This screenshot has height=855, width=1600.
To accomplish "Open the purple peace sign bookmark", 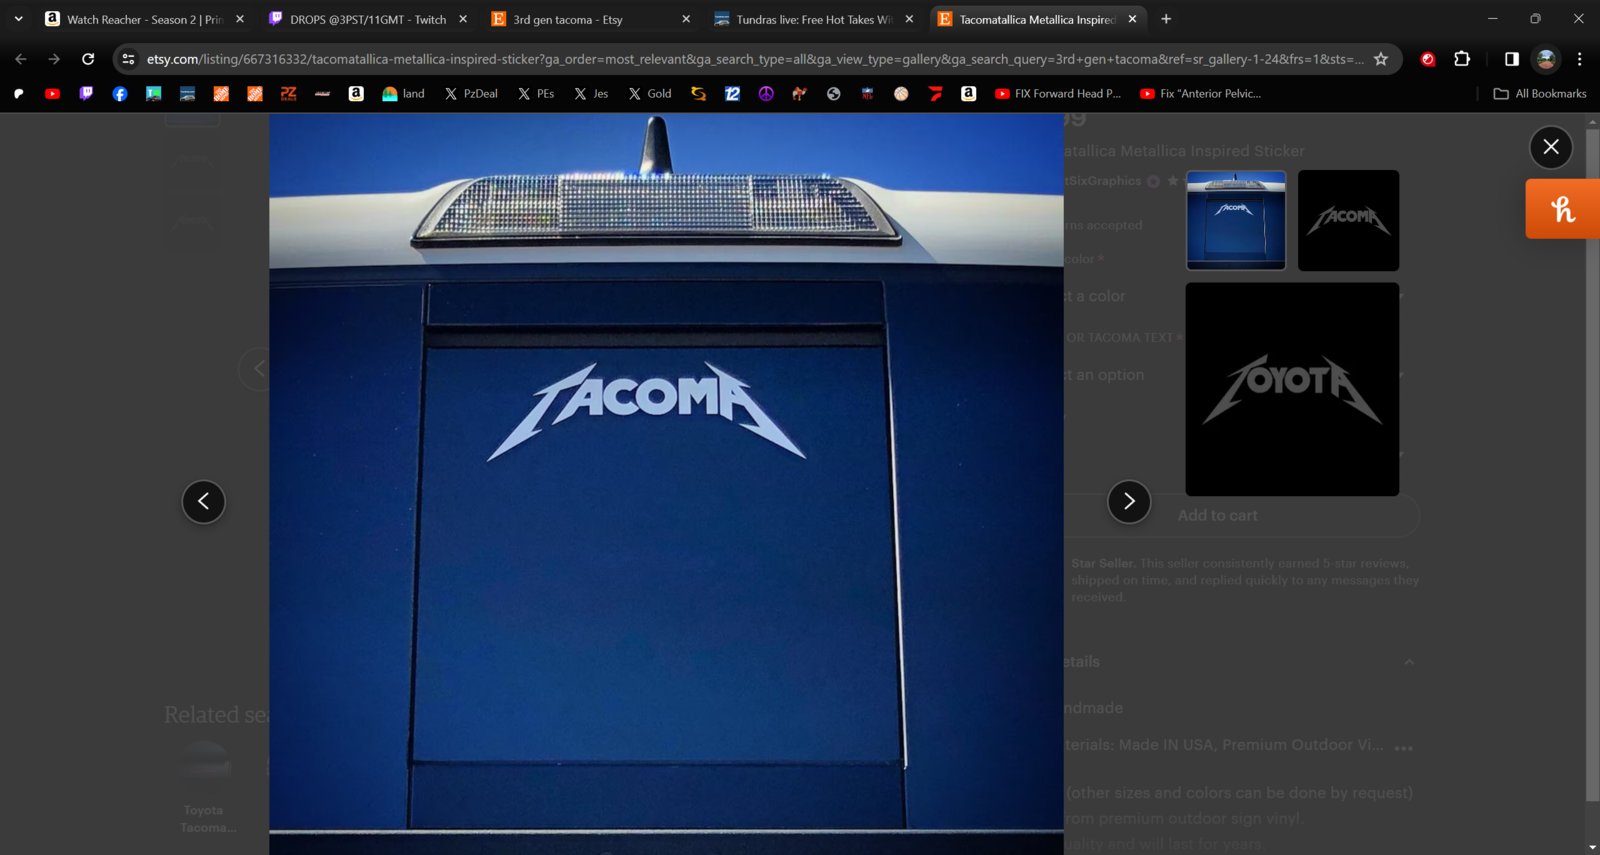I will click(766, 94).
